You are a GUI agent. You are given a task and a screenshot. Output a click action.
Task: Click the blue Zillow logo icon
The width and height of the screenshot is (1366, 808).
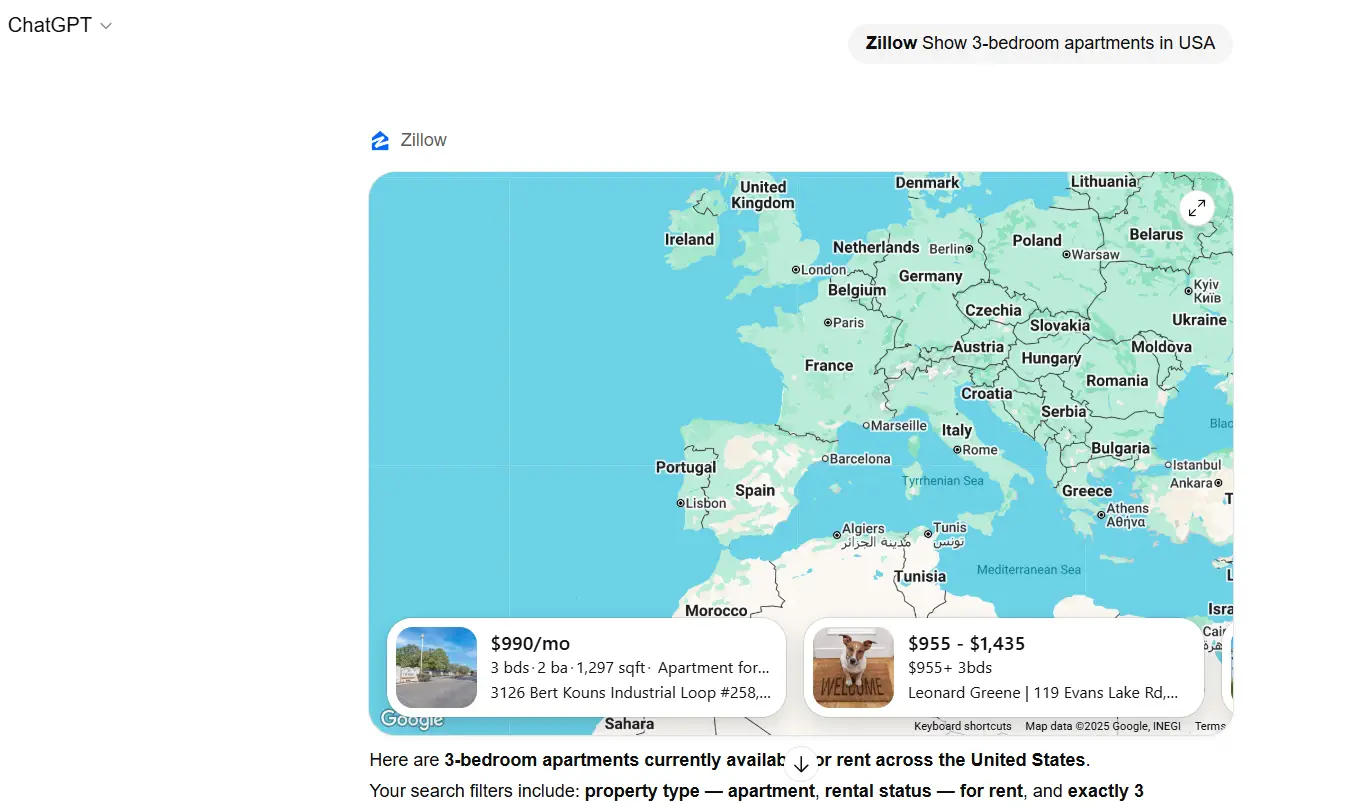tap(380, 141)
